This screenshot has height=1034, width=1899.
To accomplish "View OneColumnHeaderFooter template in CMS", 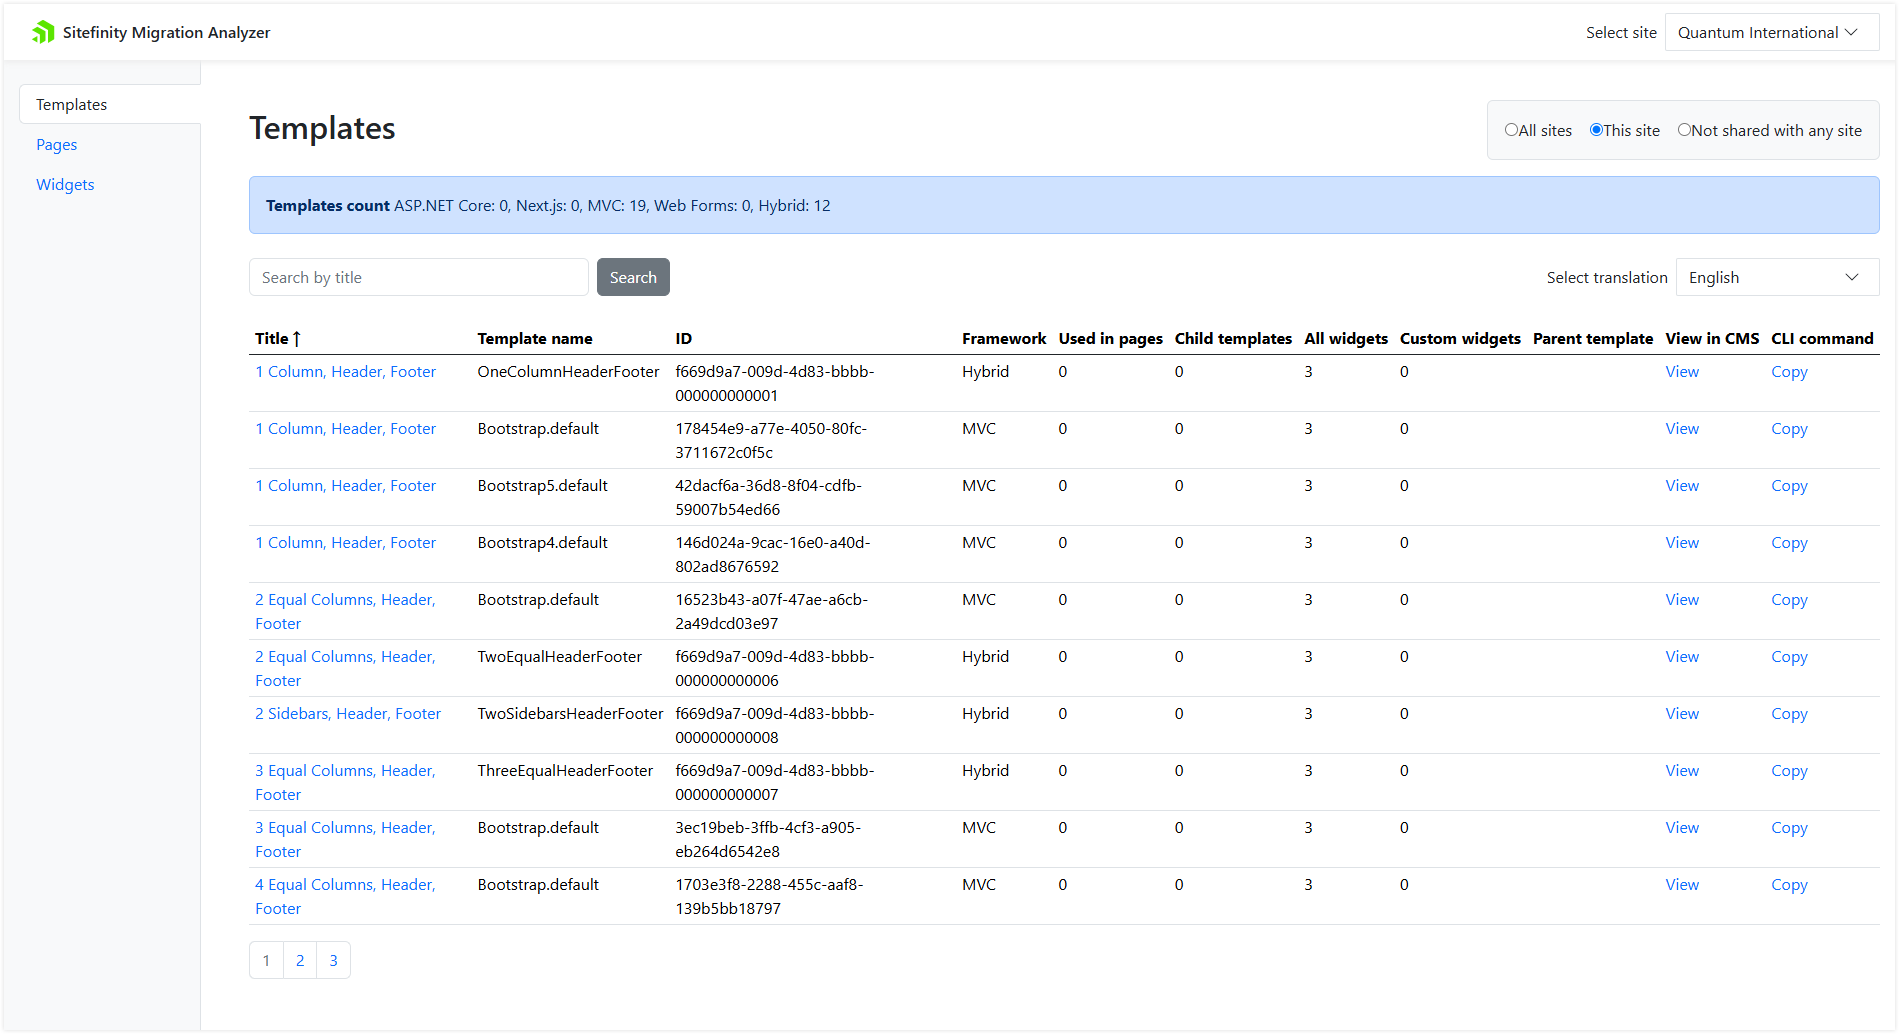I will point(1682,372).
